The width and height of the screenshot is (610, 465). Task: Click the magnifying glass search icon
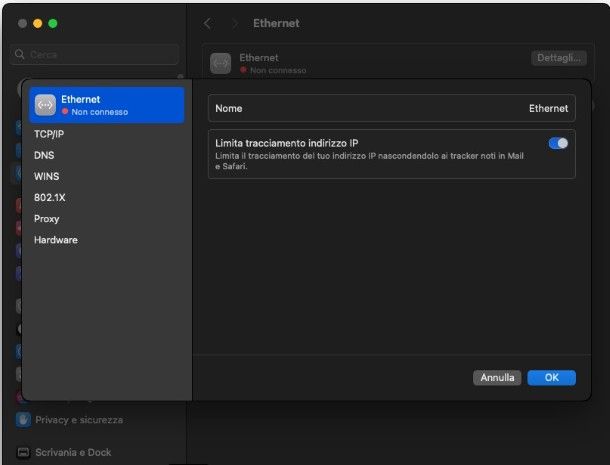point(21,54)
